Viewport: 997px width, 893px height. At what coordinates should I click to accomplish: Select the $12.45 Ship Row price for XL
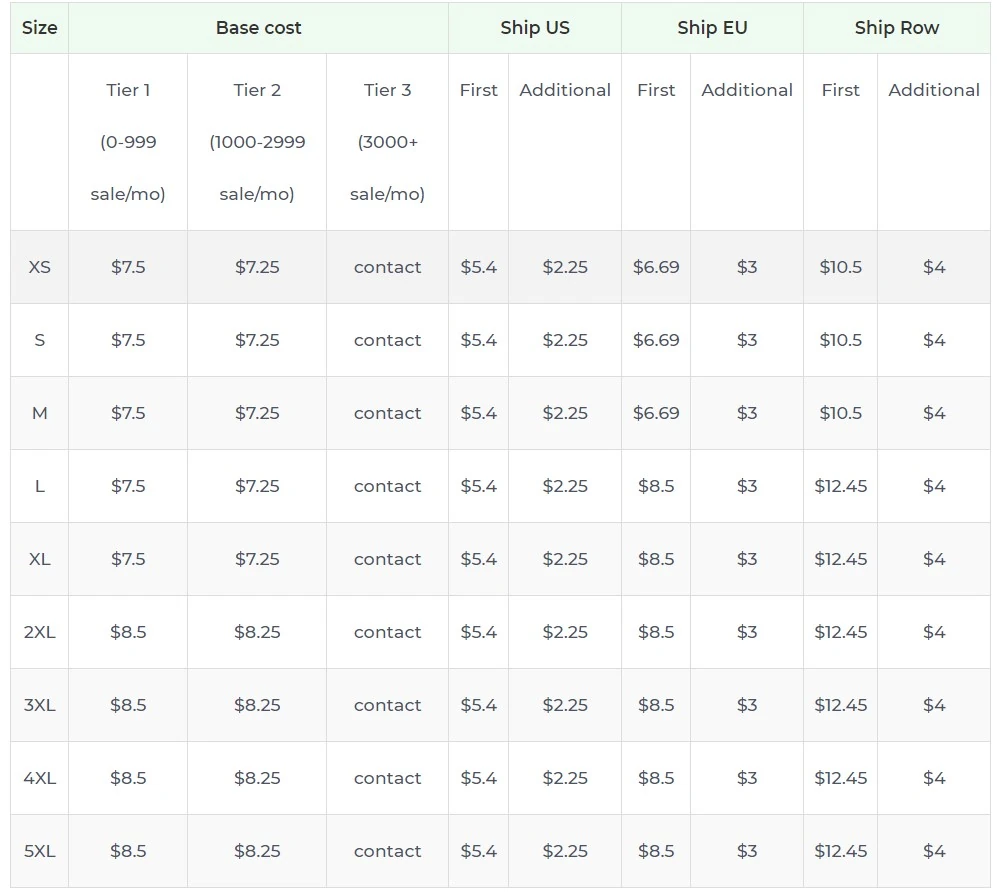(840, 559)
